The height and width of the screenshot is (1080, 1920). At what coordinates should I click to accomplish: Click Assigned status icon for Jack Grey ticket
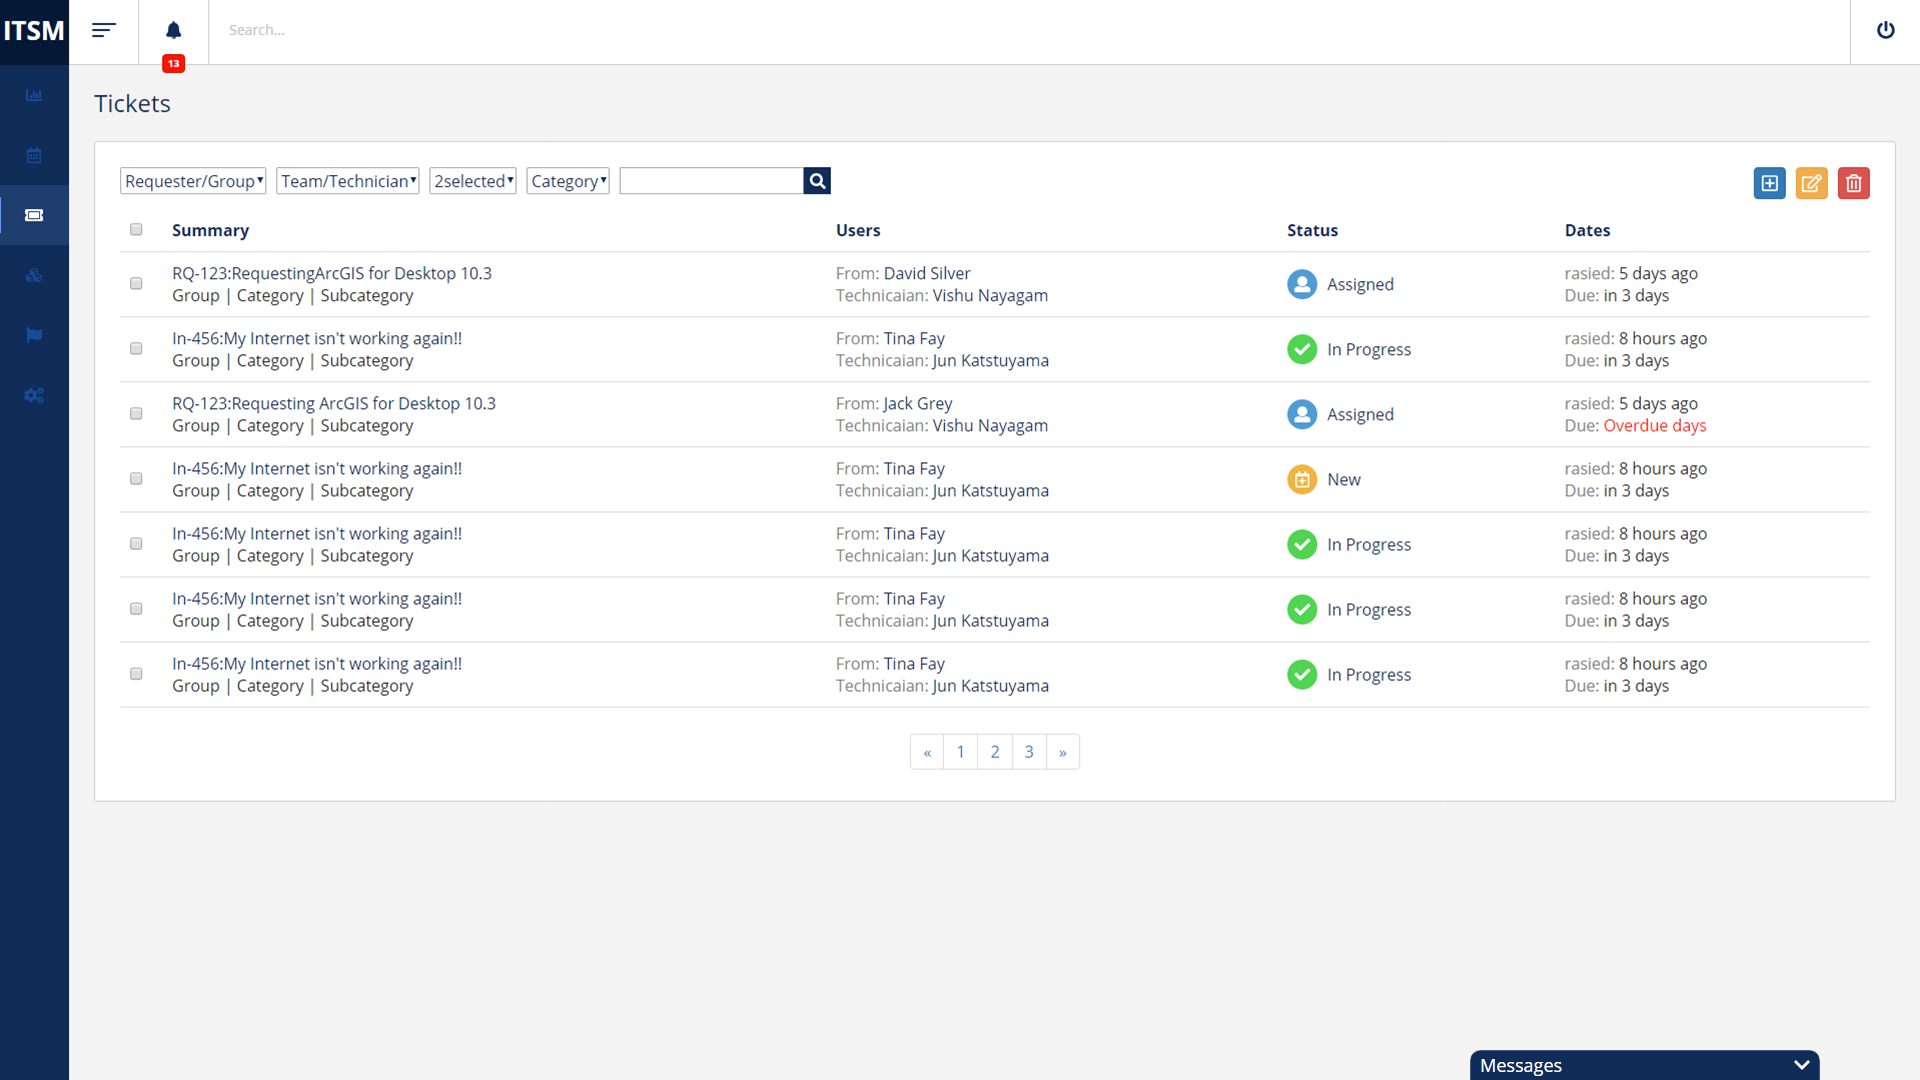pos(1301,414)
